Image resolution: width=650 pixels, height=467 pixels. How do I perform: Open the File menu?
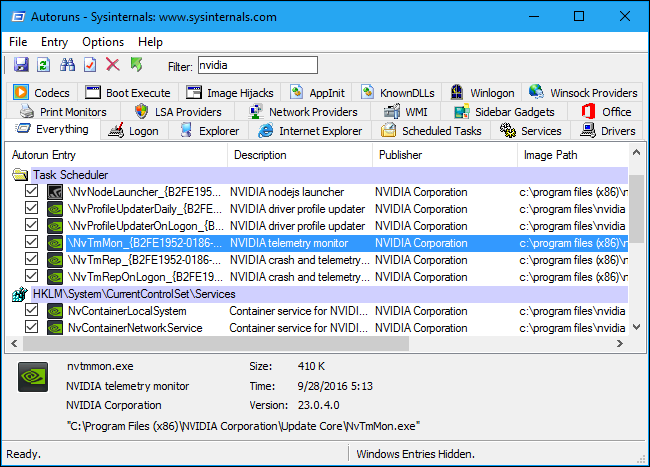[18, 42]
